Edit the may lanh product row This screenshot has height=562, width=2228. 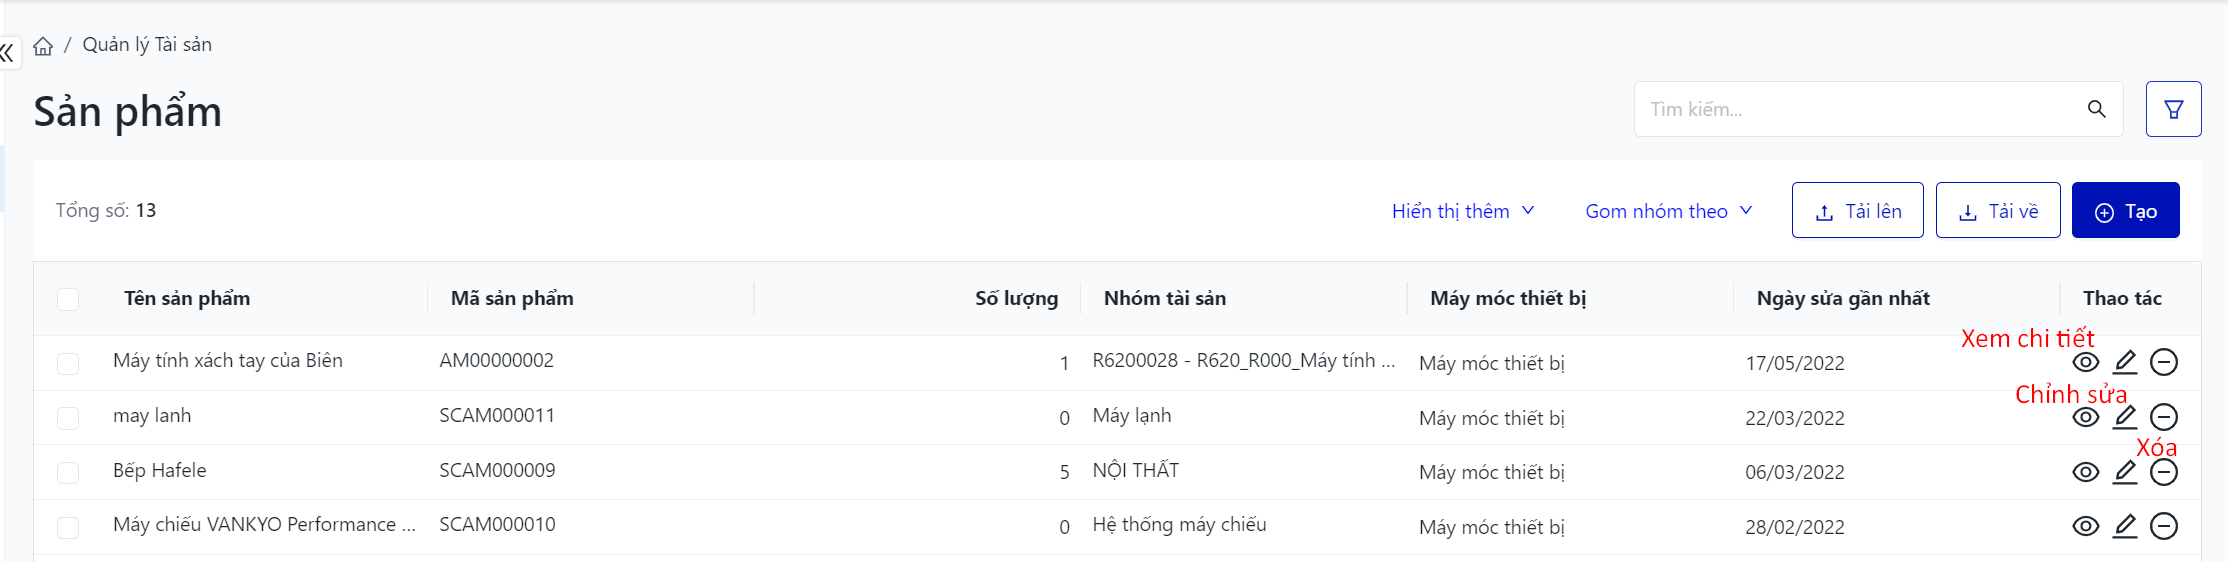coord(2125,417)
